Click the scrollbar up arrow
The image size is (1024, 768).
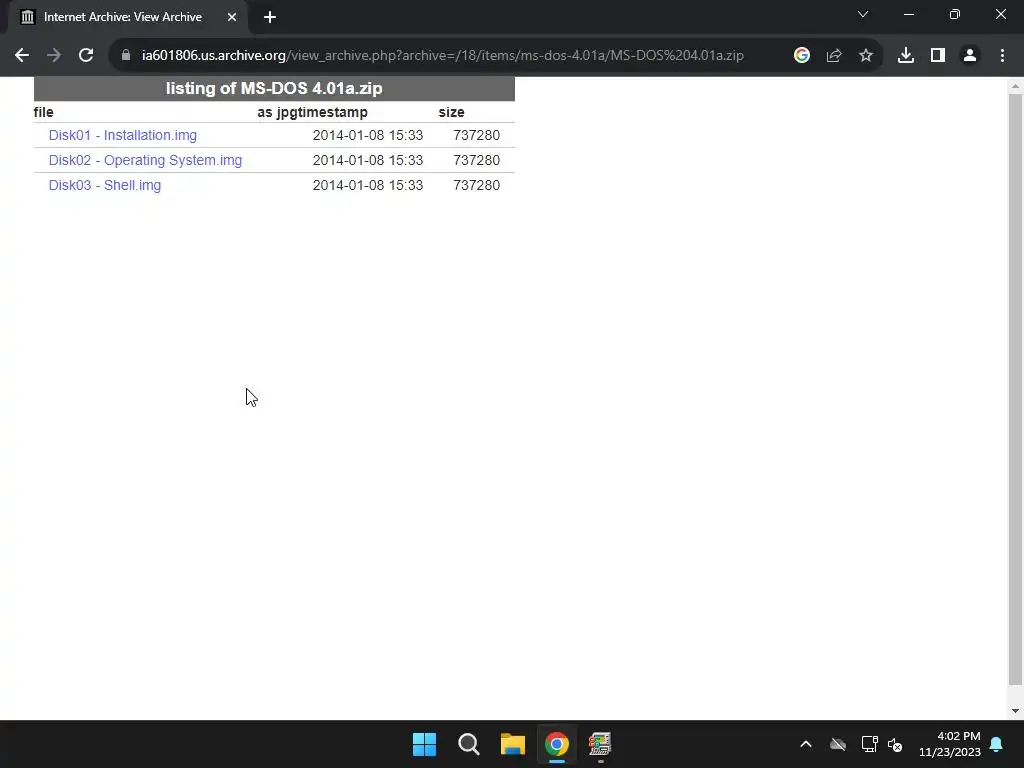click(x=1015, y=86)
